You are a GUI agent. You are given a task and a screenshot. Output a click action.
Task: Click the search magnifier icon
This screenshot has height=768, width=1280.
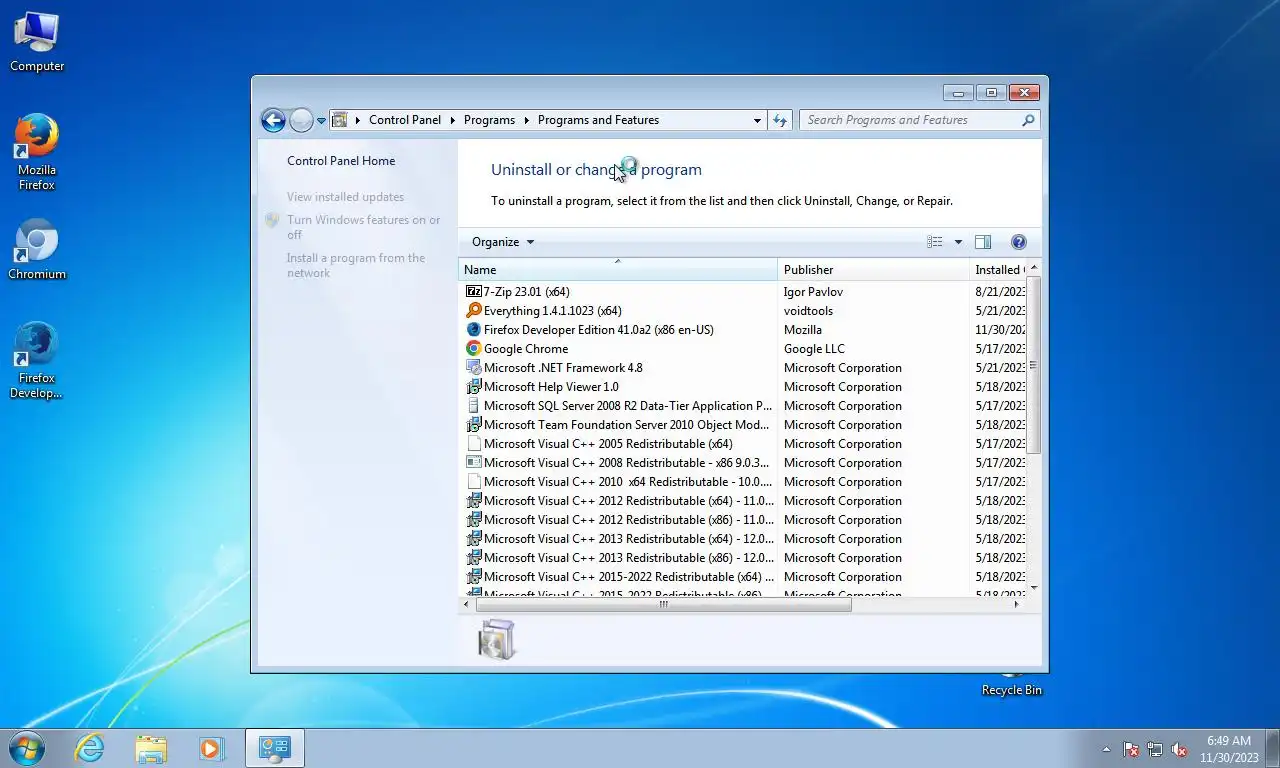point(1028,120)
